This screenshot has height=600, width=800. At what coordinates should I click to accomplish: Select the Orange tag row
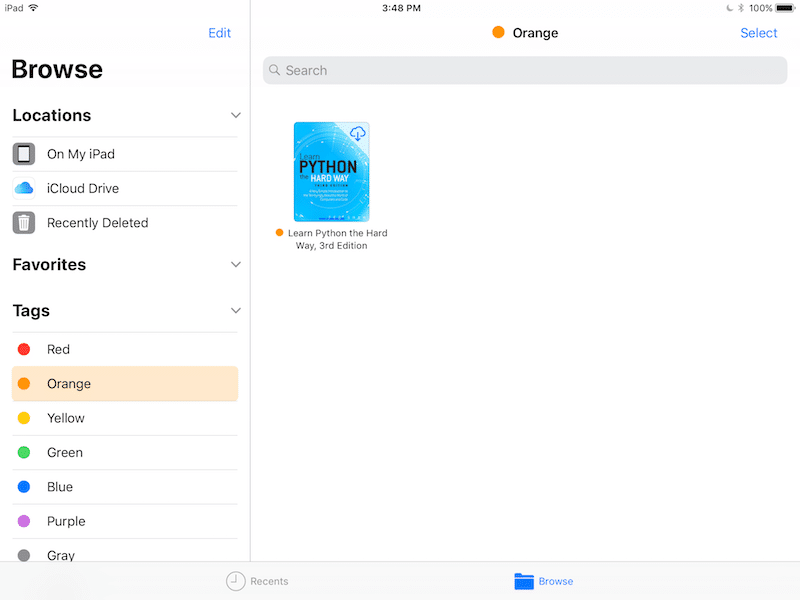coord(125,384)
